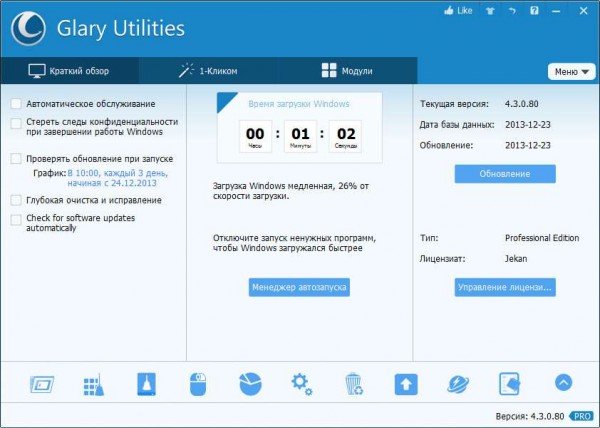The image size is (600, 428).
Task: Click the Glary Utilities title text
Action: (x=121, y=29)
